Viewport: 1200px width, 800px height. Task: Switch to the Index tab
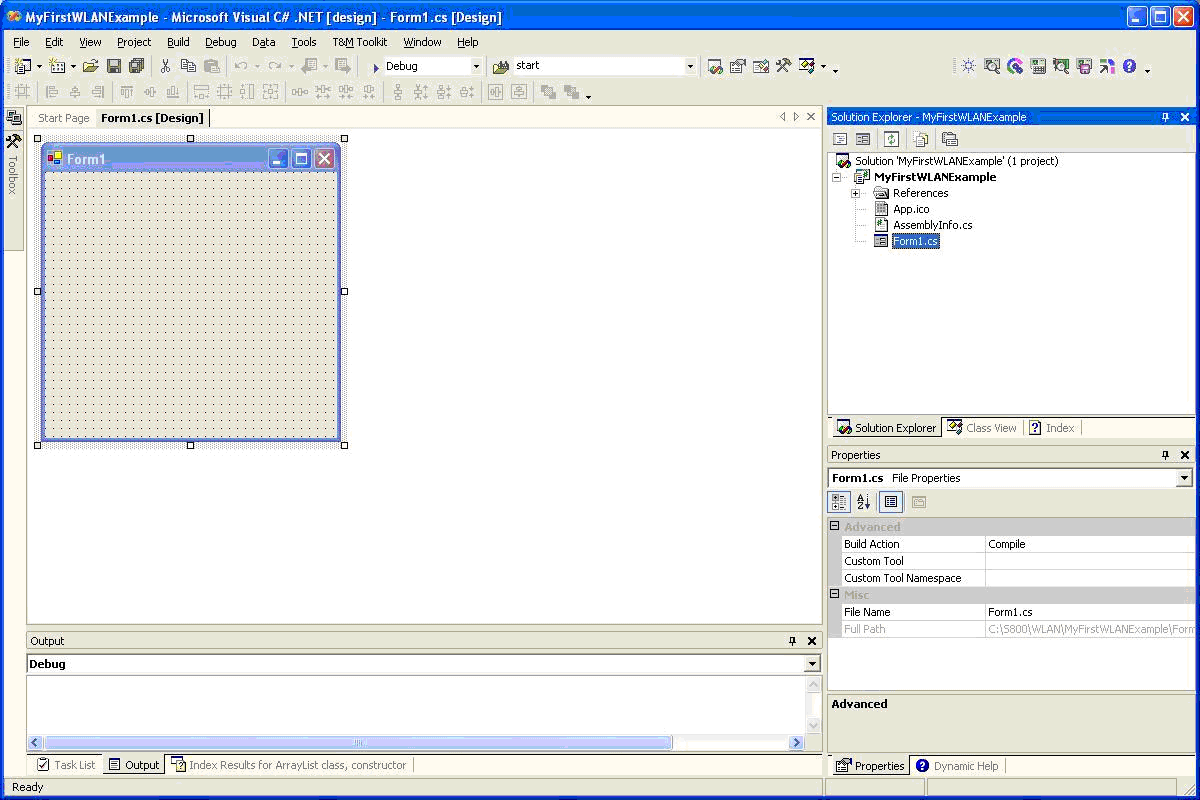(1052, 428)
